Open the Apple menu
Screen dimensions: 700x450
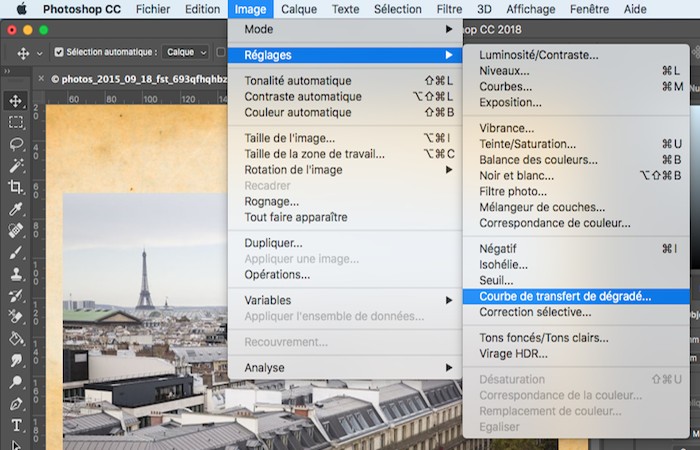tap(21, 9)
